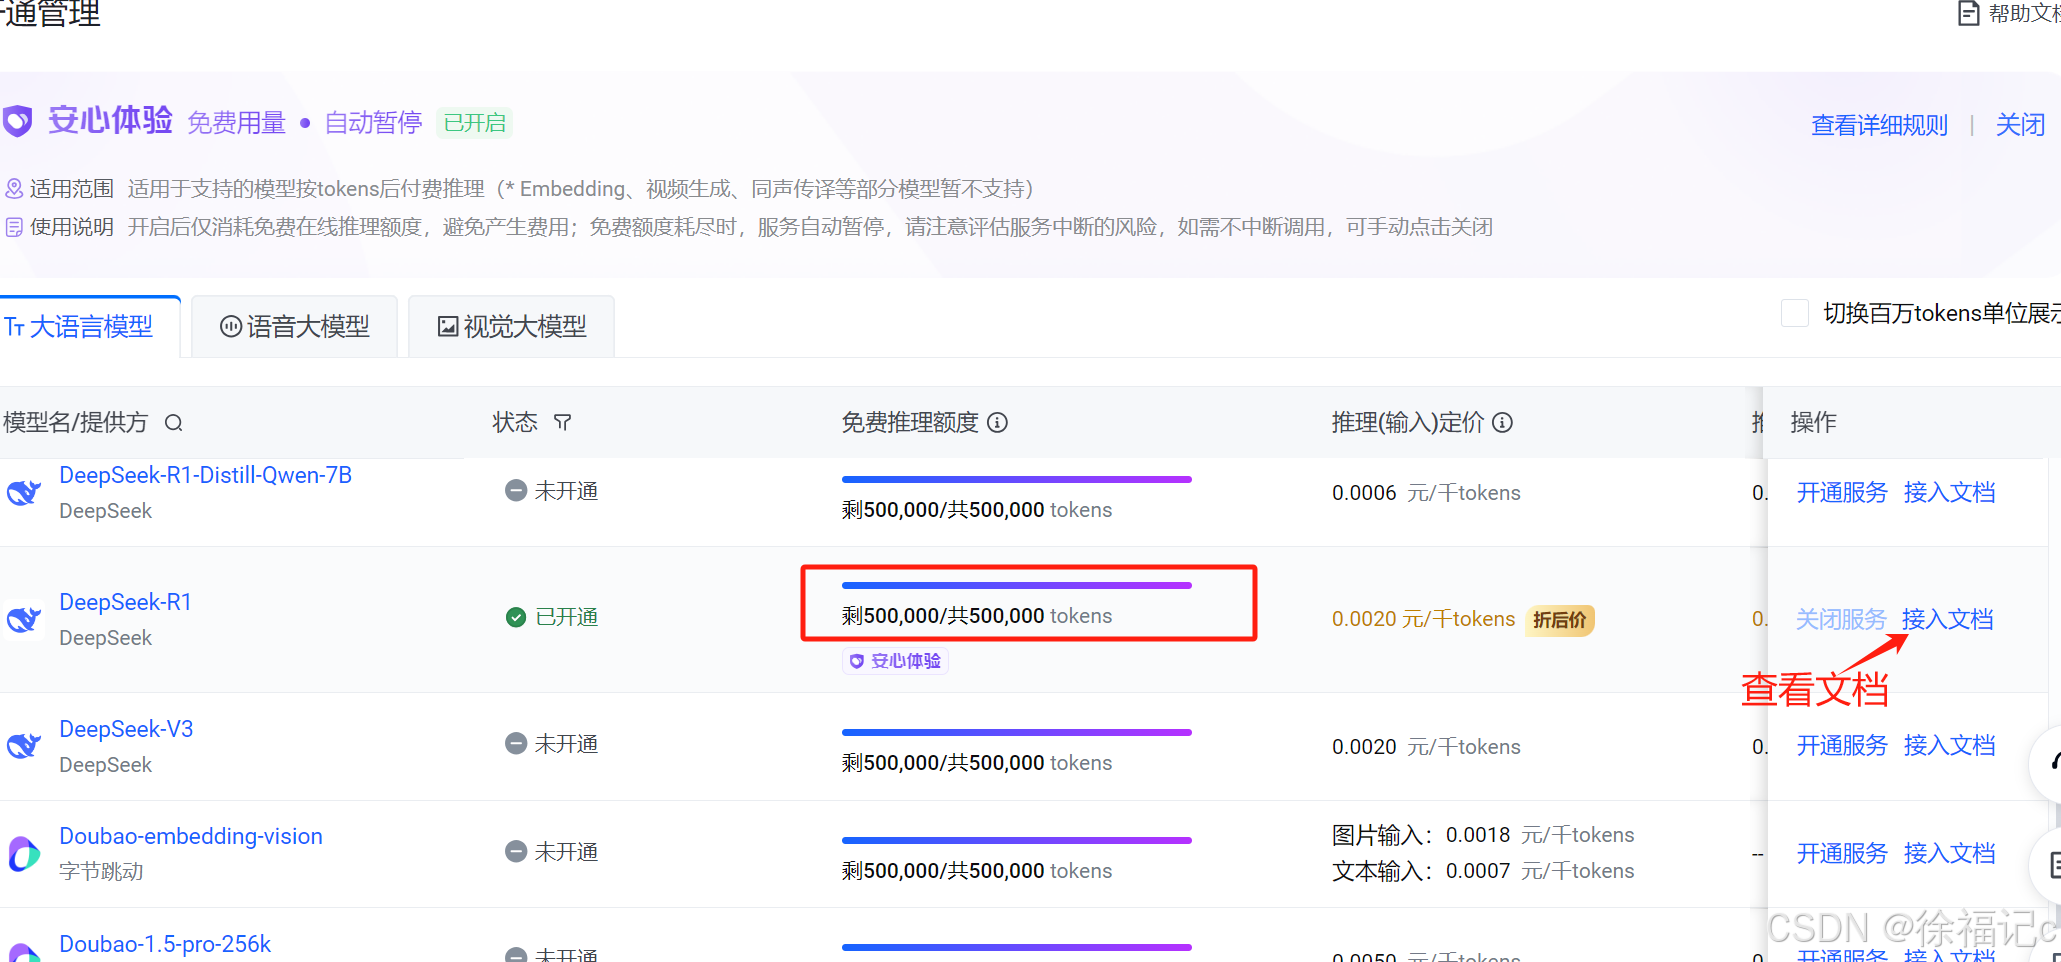Click the search icon beside 模型名/提供方
The width and height of the screenshot is (2061, 962).
pos(173,423)
